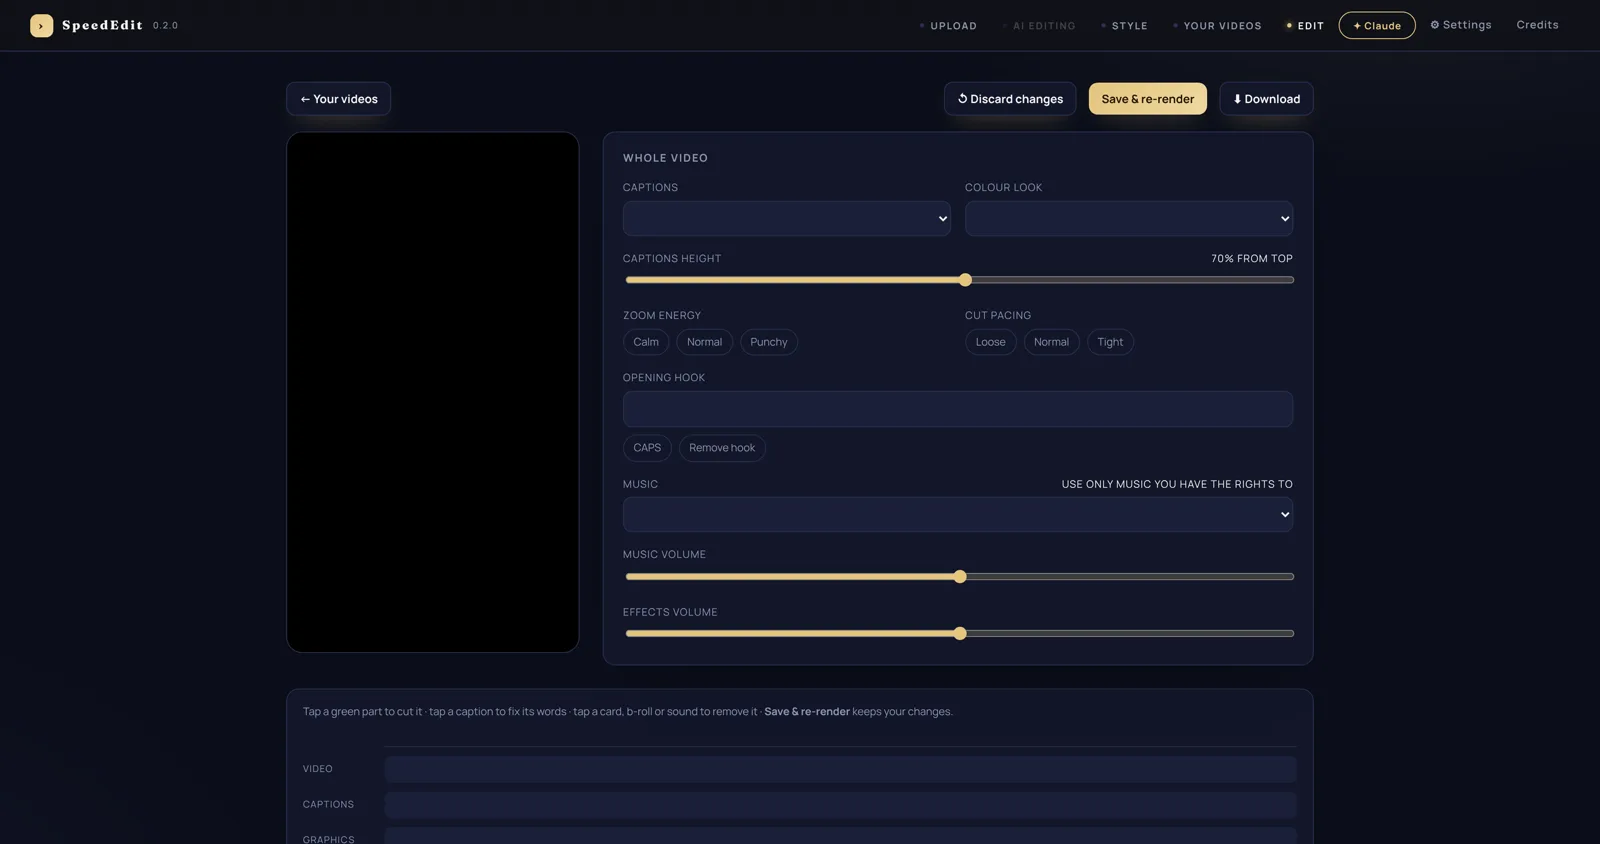Choose Calm zoom energy
Image resolution: width=1600 pixels, height=844 pixels.
tap(646, 342)
